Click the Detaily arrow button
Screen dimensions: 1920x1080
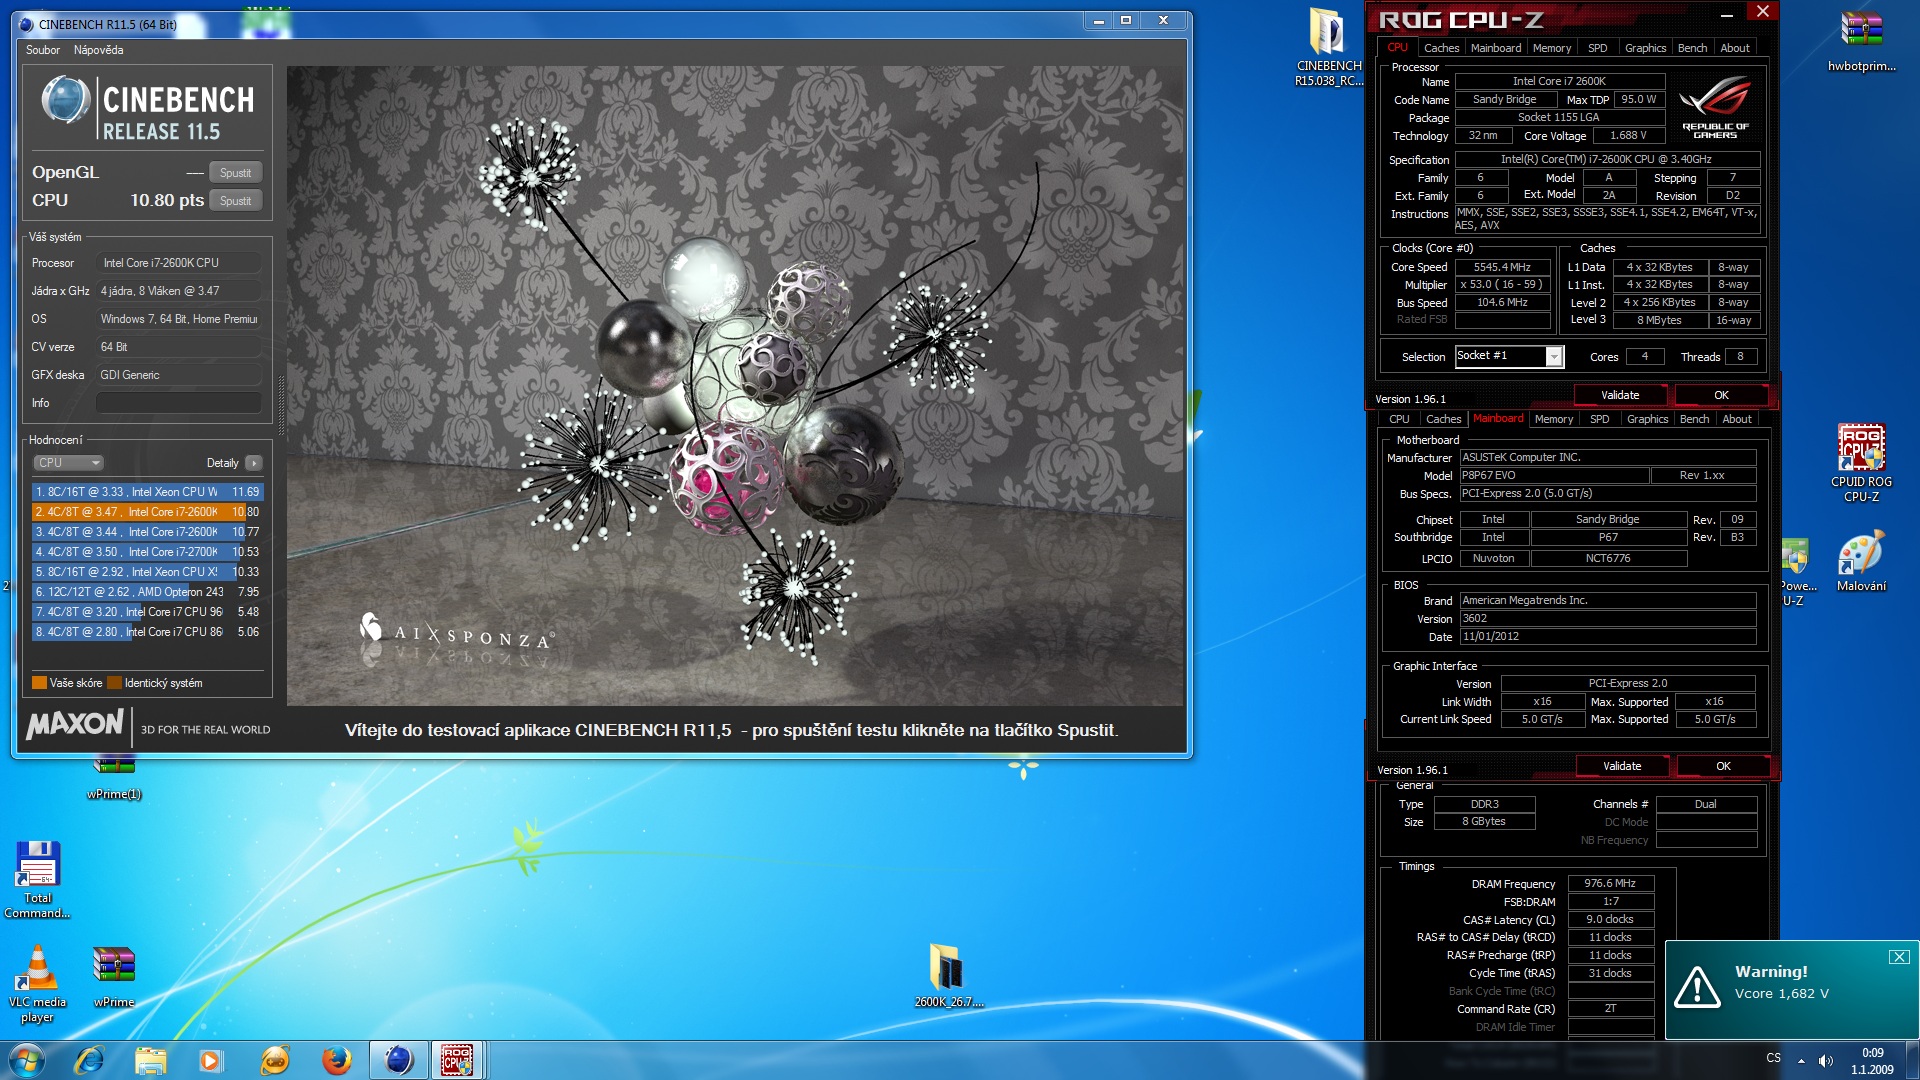[x=254, y=463]
